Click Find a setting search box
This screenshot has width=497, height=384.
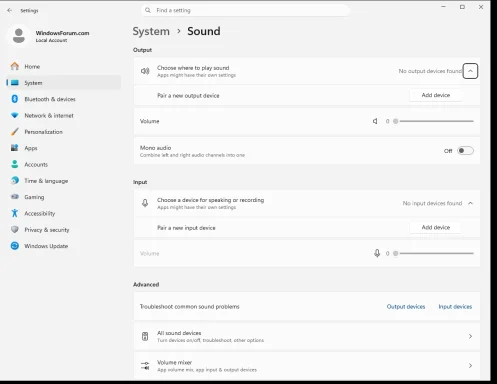tap(245, 10)
